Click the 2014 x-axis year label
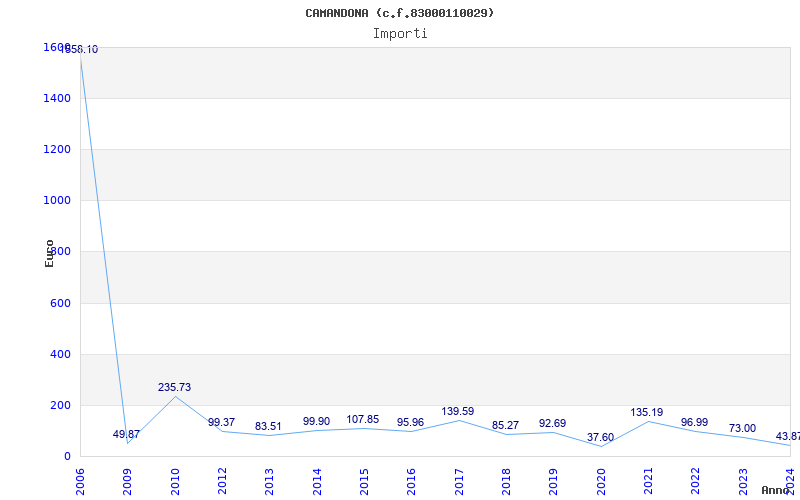This screenshot has width=800, height=500. pyautogui.click(x=317, y=482)
